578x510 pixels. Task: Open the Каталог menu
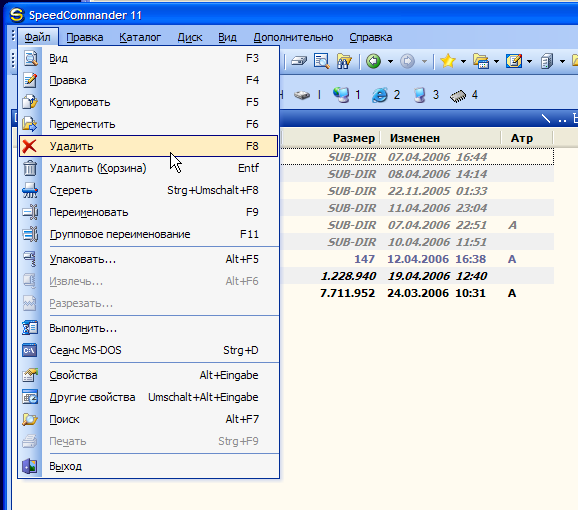coord(140,37)
